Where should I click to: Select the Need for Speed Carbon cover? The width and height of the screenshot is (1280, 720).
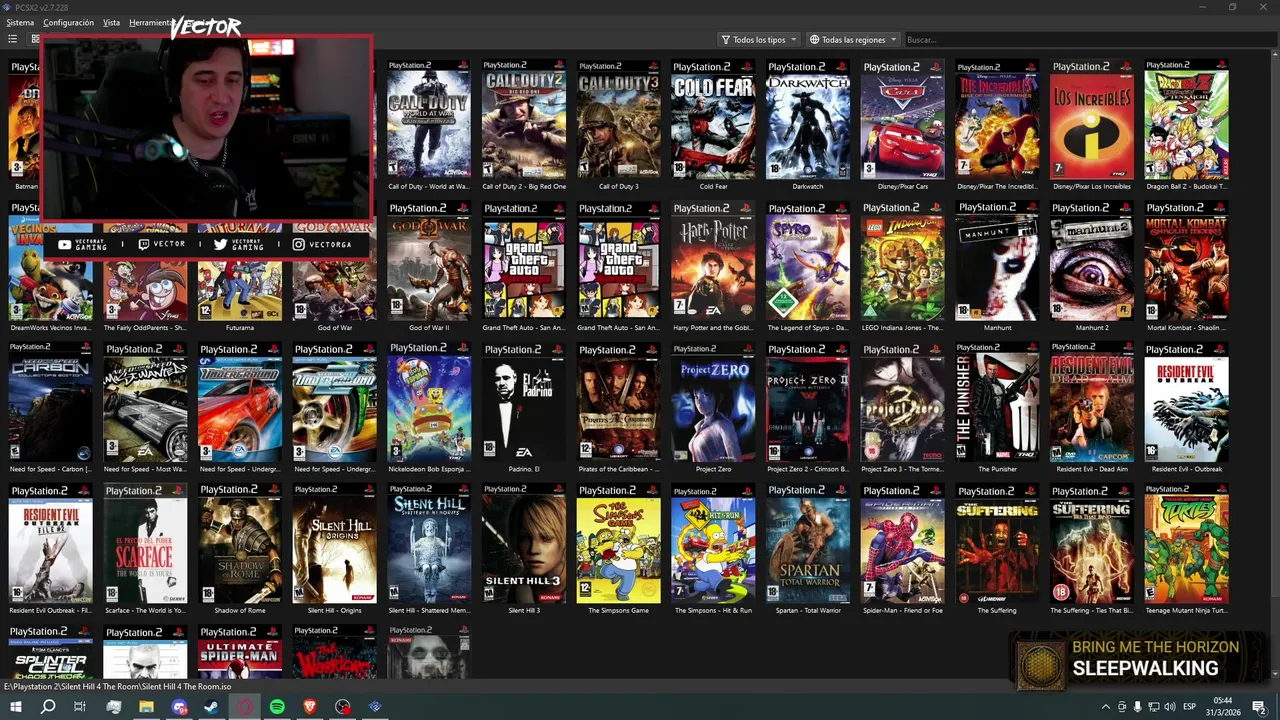pyautogui.click(x=50, y=402)
